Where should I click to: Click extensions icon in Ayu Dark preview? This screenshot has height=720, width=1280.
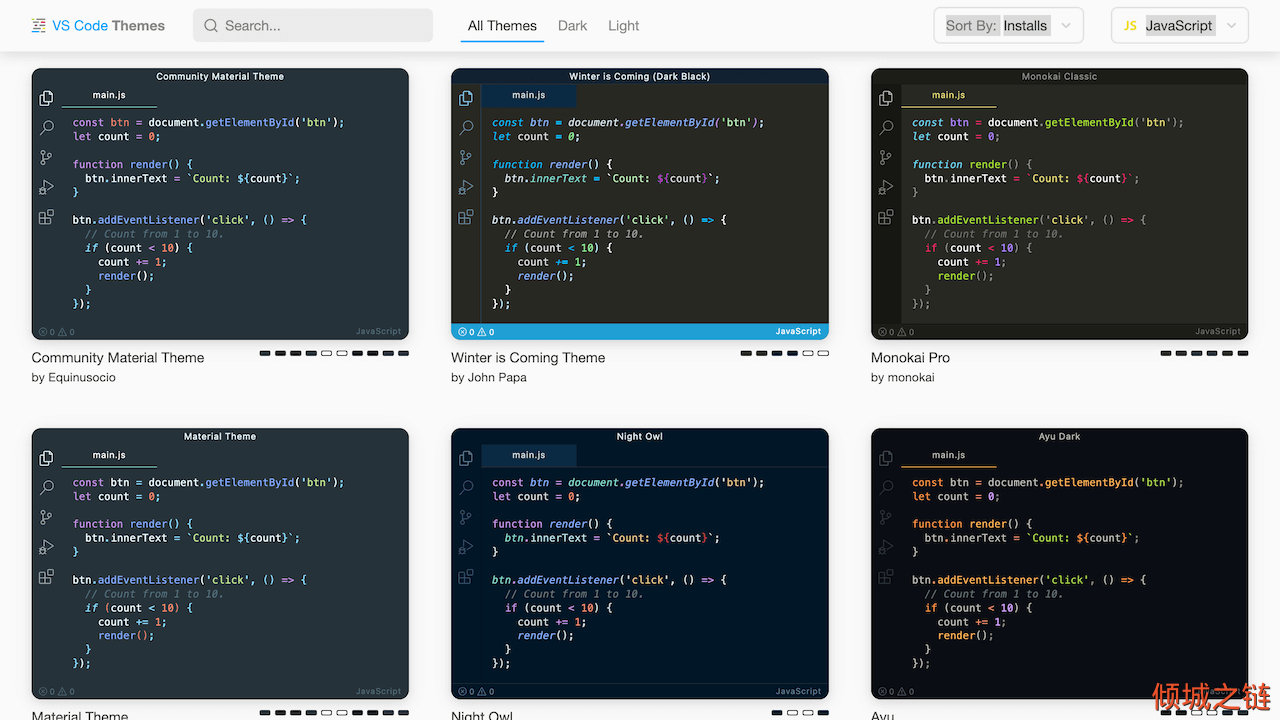pyautogui.click(x=886, y=577)
